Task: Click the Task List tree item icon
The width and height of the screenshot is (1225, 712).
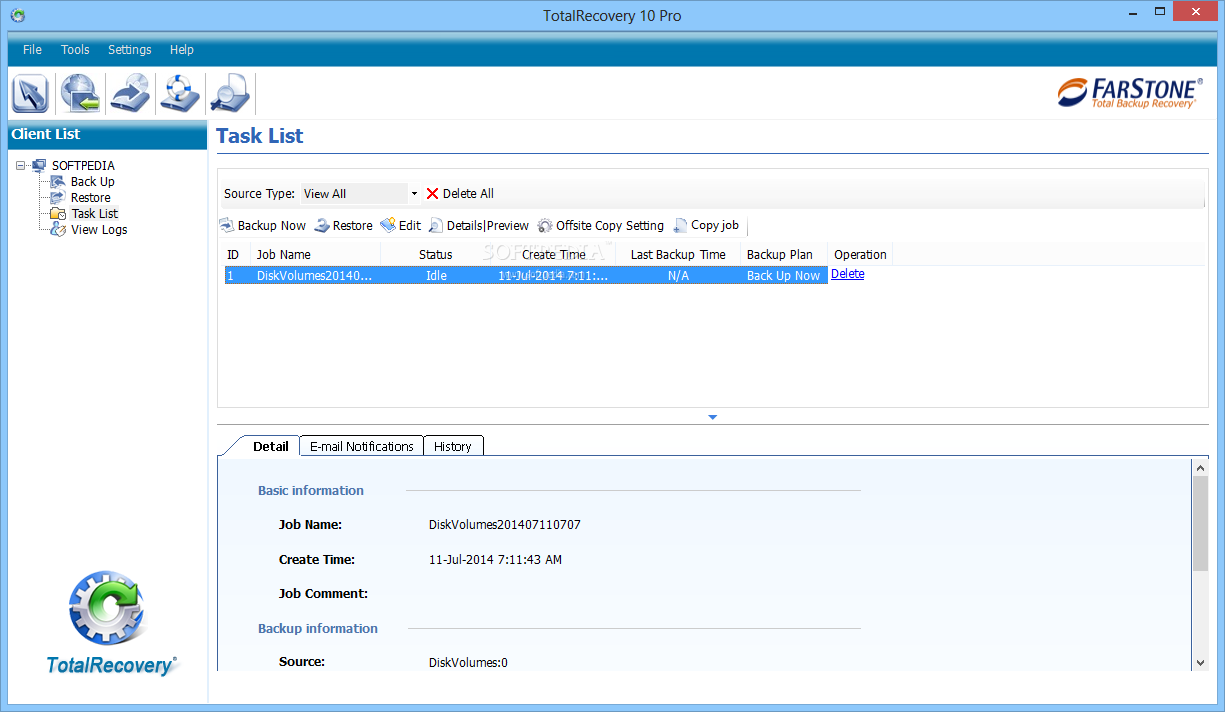Action: click(x=58, y=213)
